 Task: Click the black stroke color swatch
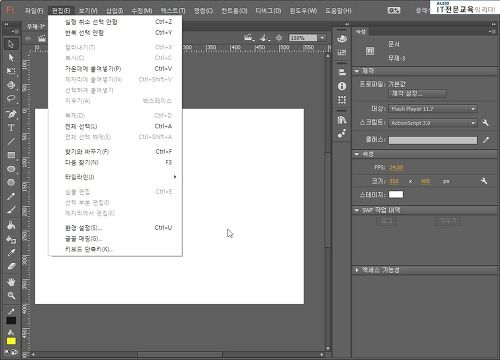point(11,320)
